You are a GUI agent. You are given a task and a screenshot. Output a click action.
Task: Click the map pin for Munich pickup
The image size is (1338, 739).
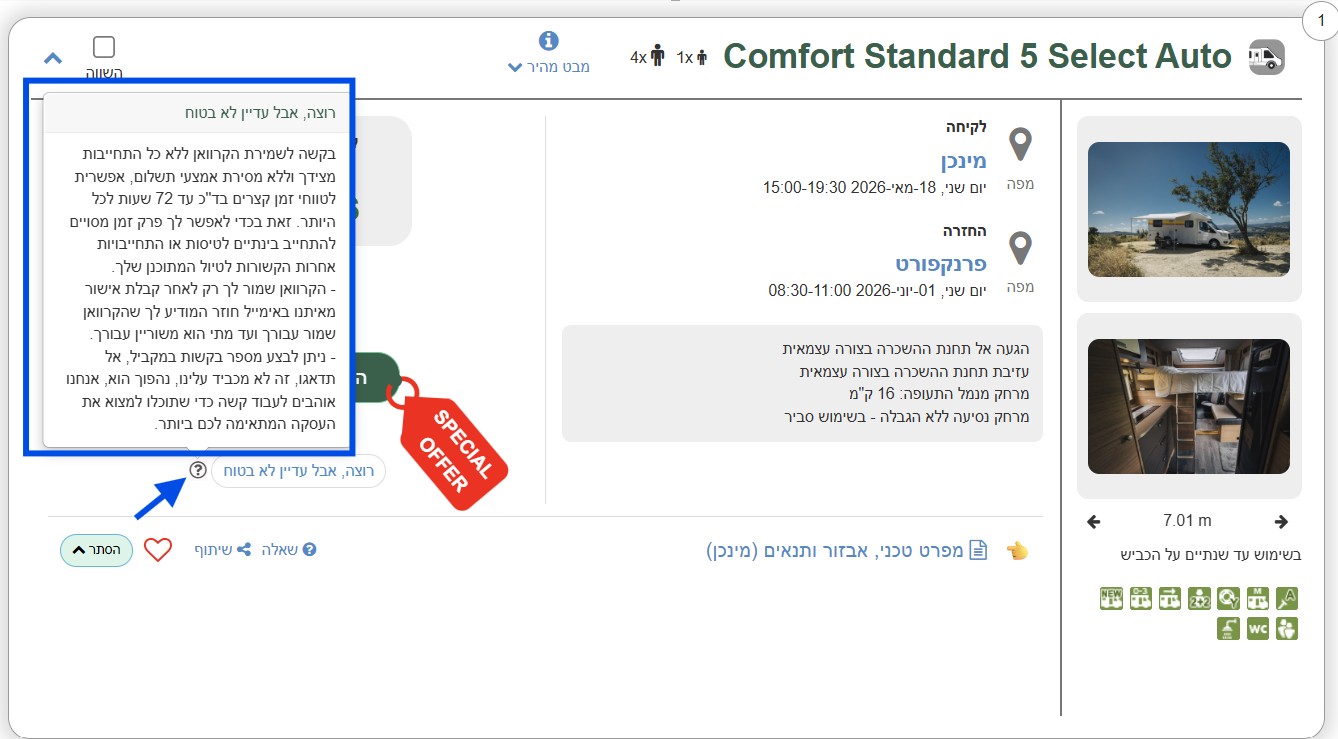[x=1020, y=146]
